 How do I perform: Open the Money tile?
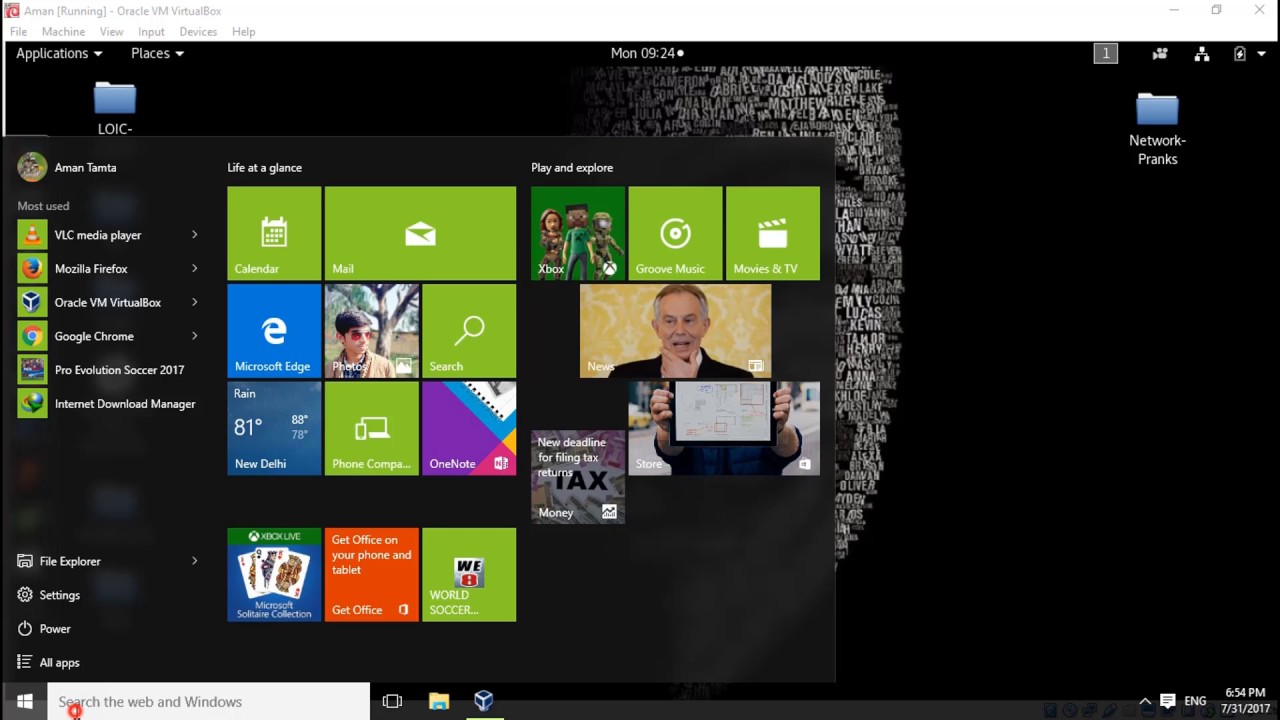578,477
